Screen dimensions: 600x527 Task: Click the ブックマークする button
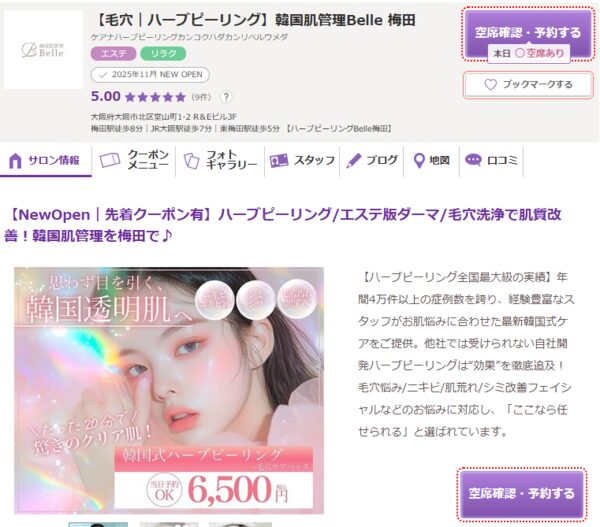click(528, 85)
